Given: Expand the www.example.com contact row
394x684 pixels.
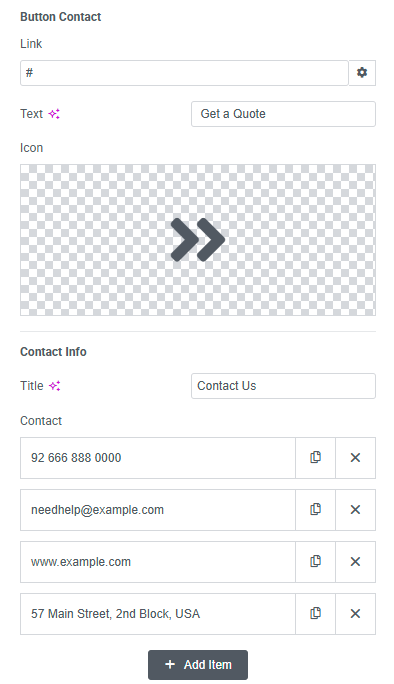Looking at the screenshot, I should point(158,561).
